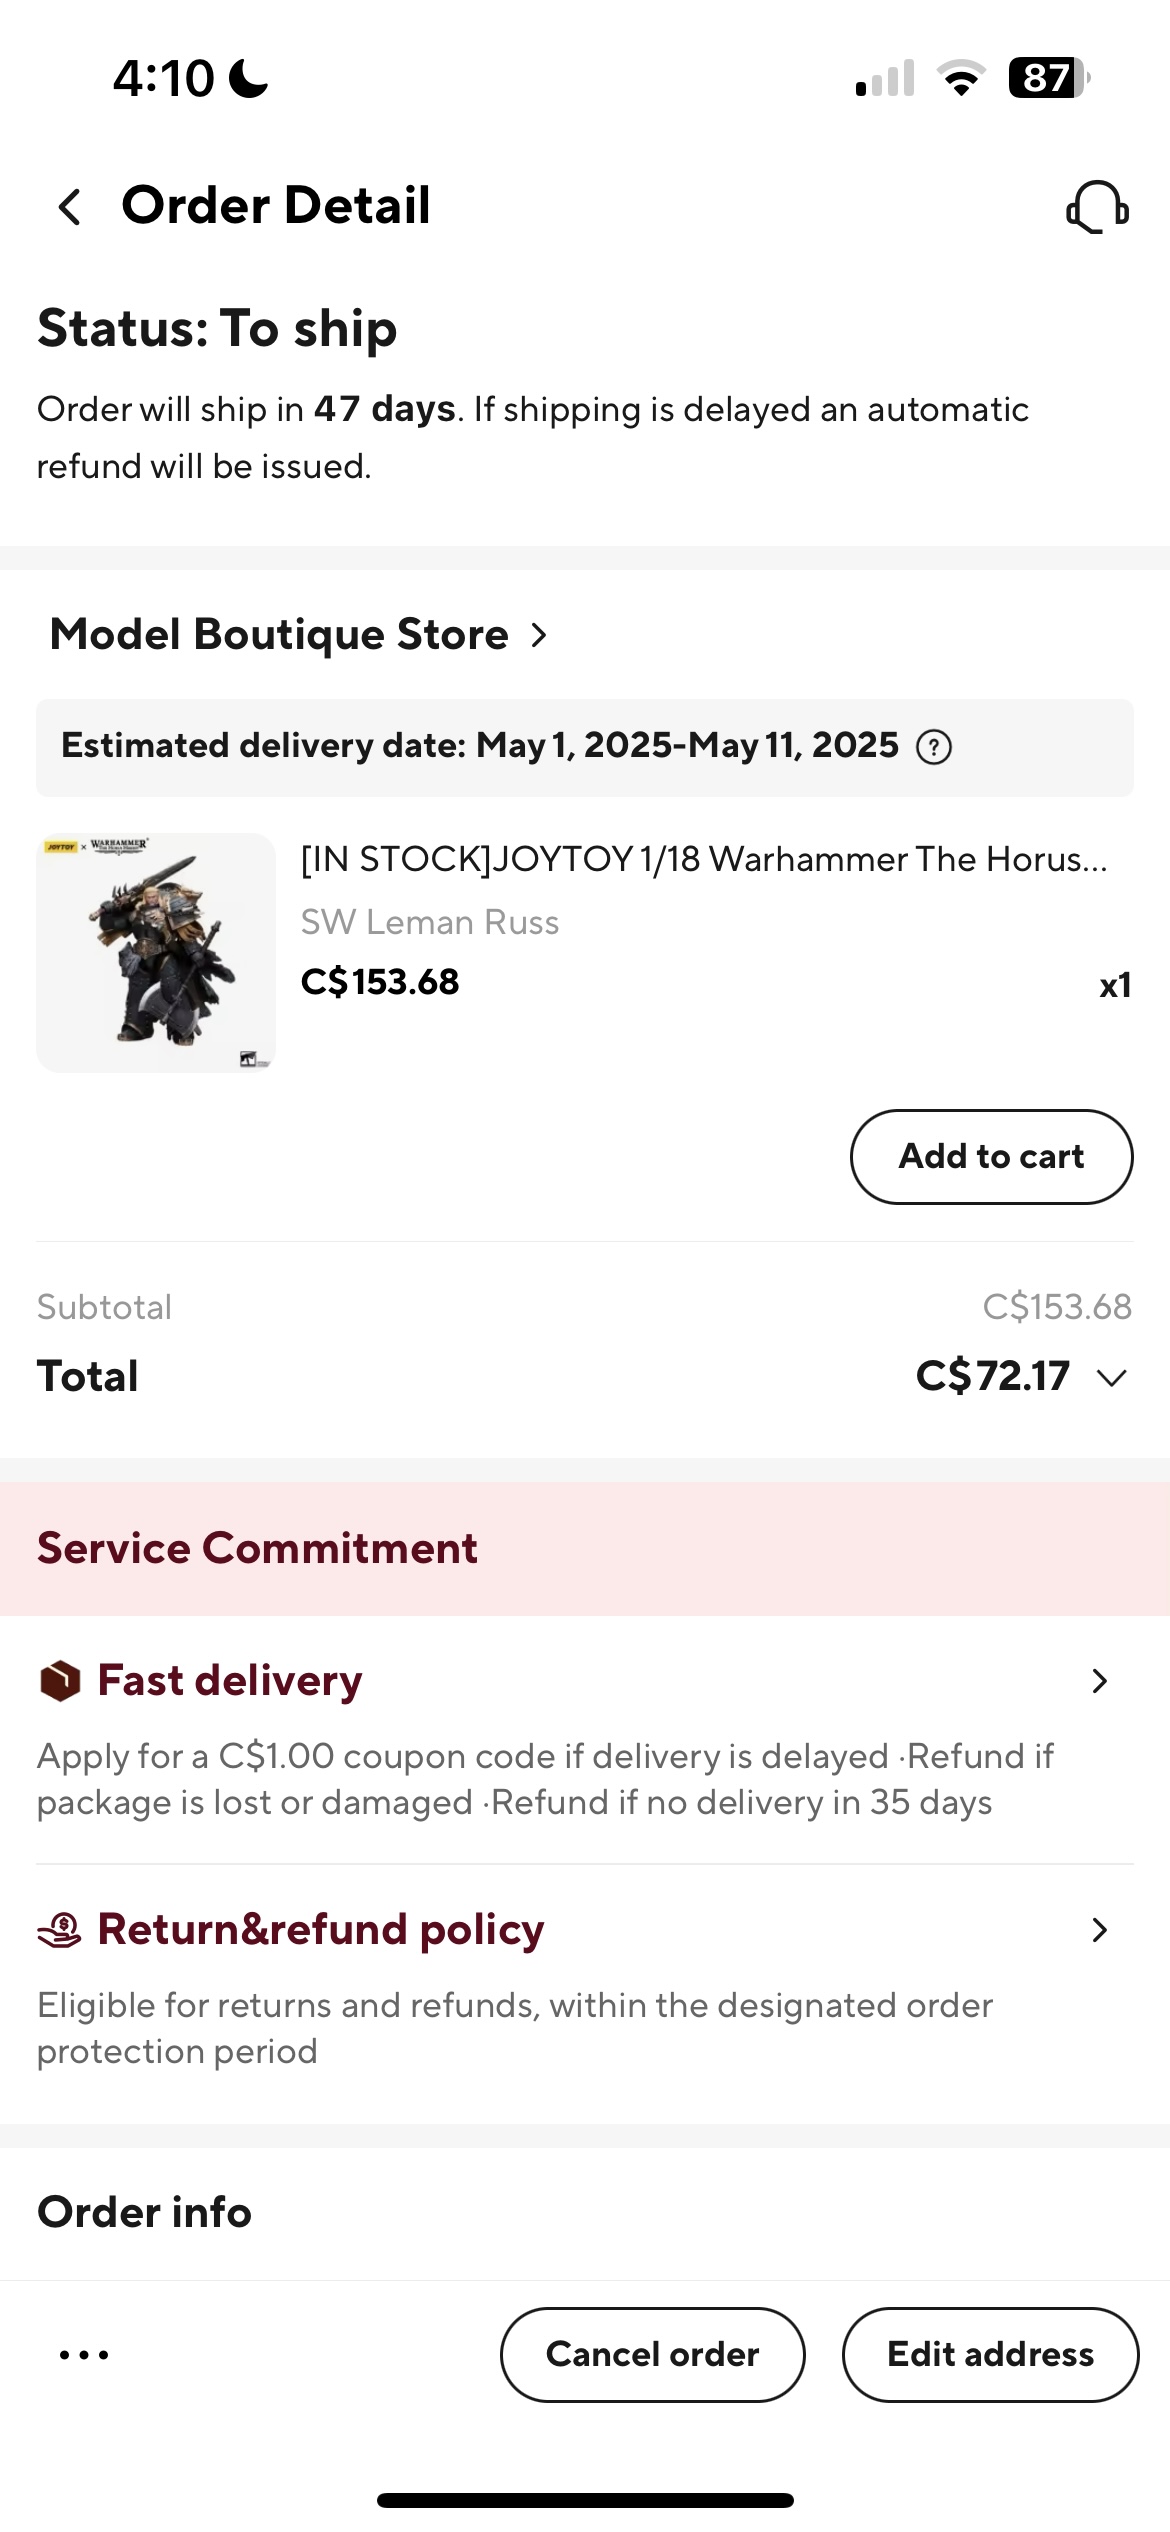Tap the Wi-Fi status icon
Viewport: 1170px width, 2532px height.
(961, 78)
